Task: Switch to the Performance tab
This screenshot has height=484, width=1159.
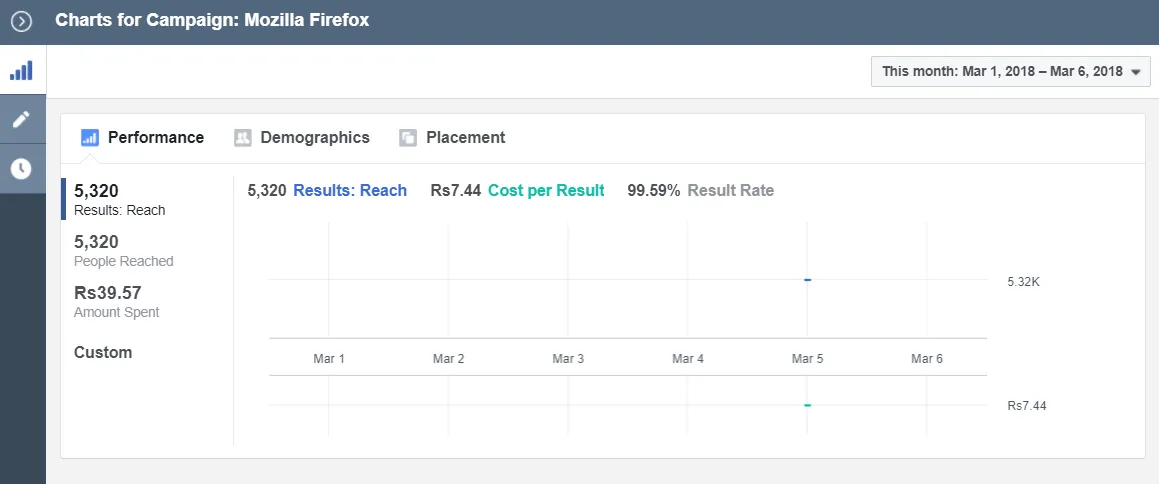Action: [x=143, y=137]
